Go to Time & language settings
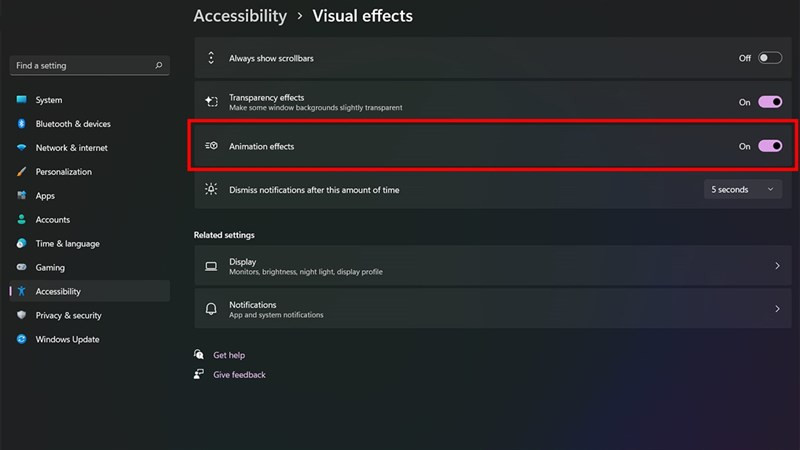 pos(67,244)
